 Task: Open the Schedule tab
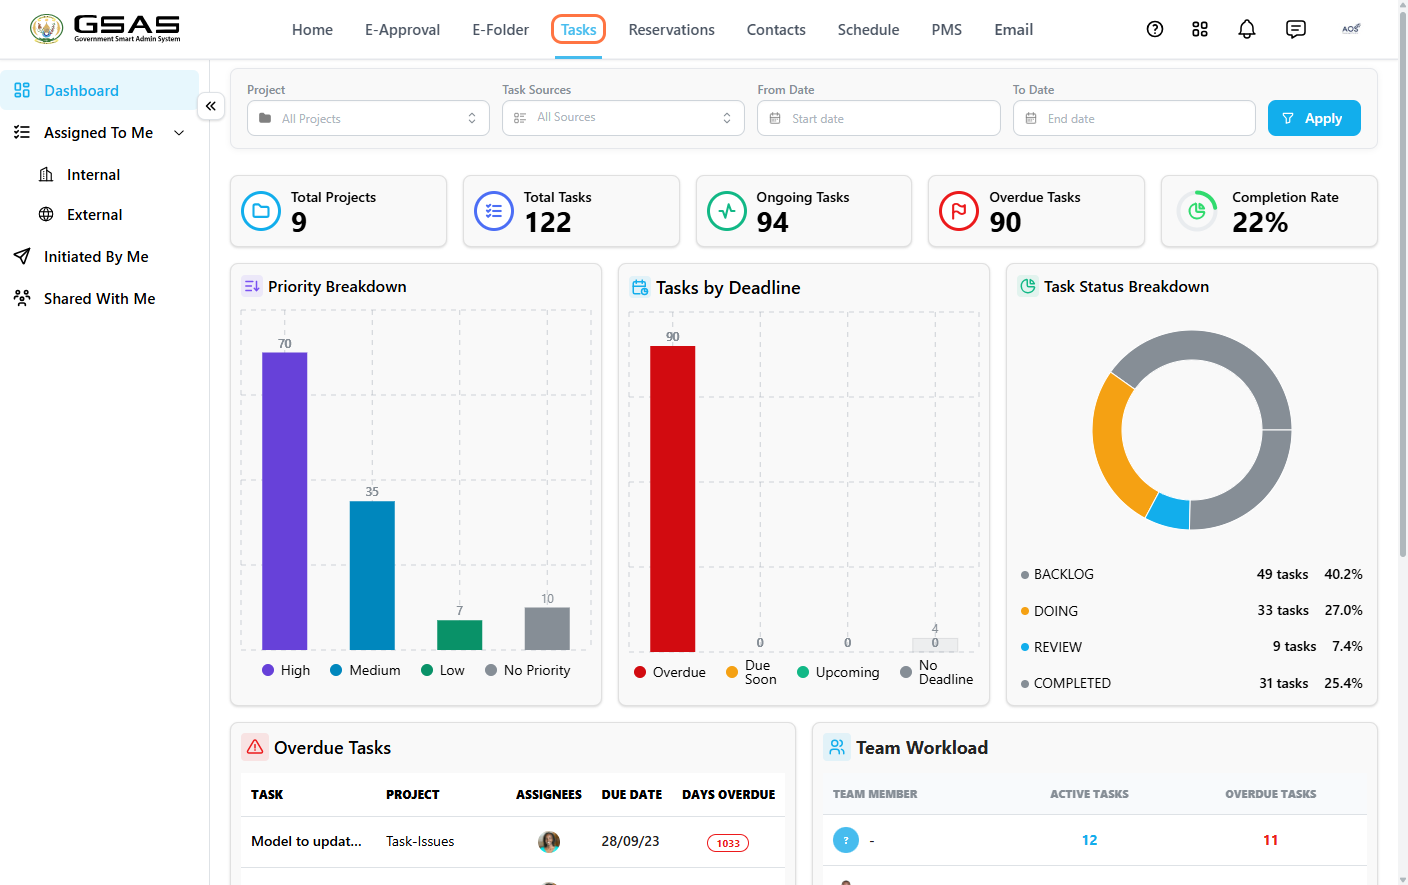(868, 30)
